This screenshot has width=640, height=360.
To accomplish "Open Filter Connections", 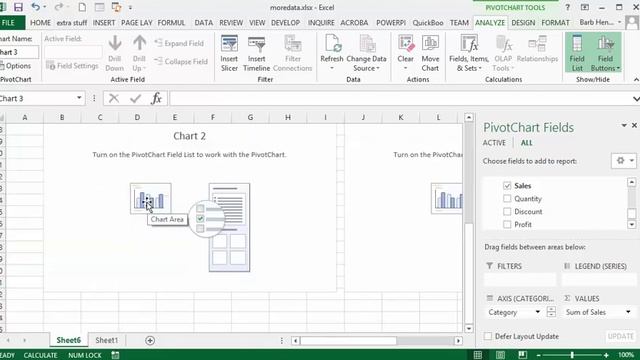I will click(292, 53).
